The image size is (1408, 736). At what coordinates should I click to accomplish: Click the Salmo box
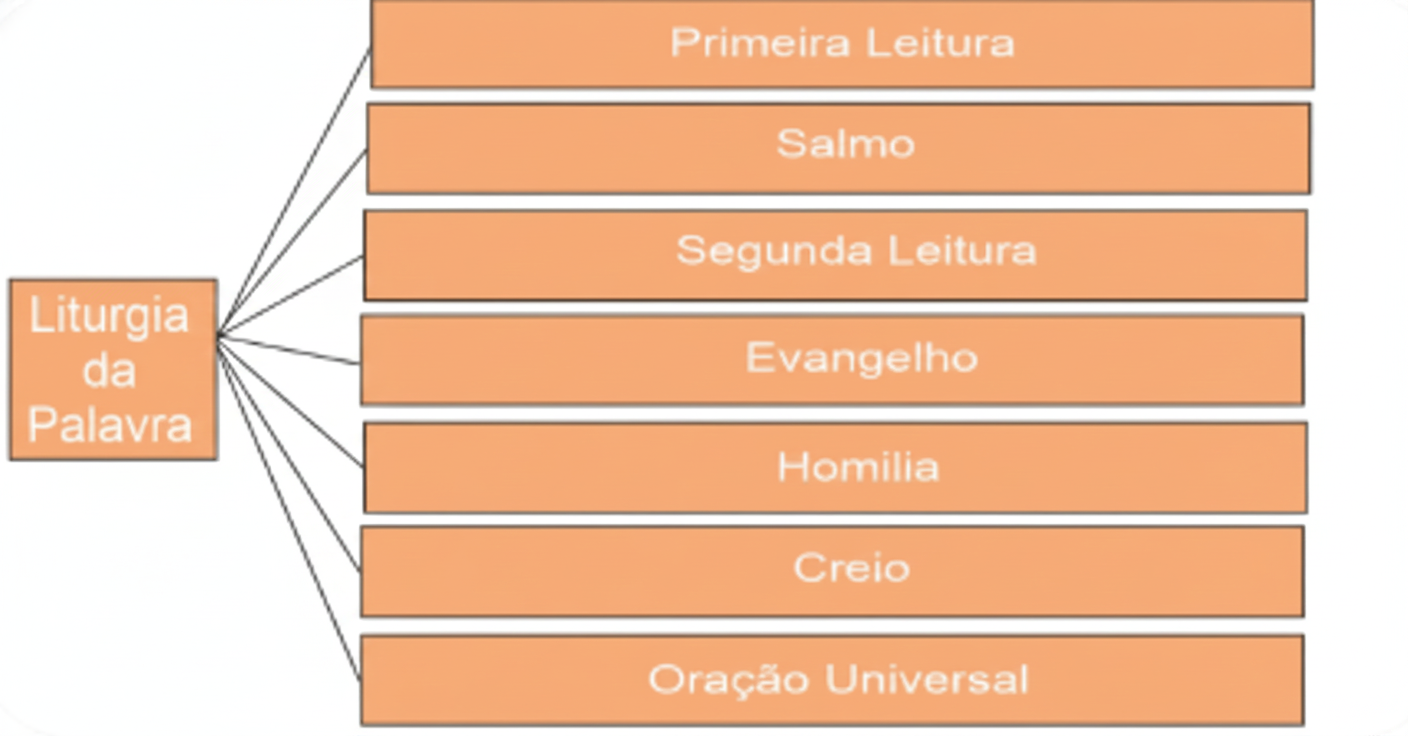coord(838,148)
